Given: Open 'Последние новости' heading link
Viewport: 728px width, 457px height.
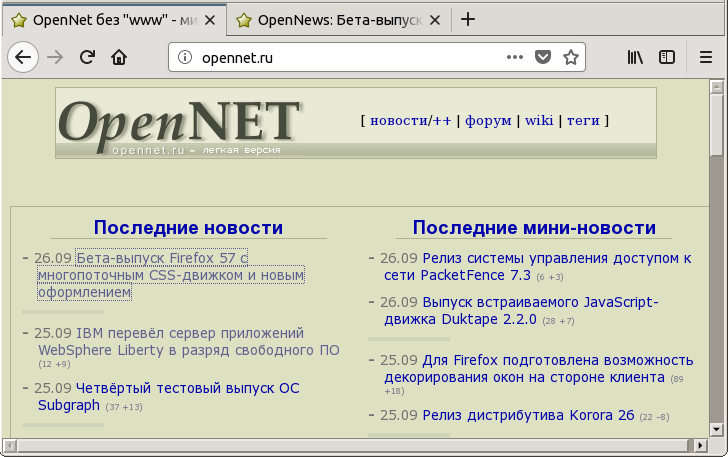Looking at the screenshot, I should pos(188,228).
